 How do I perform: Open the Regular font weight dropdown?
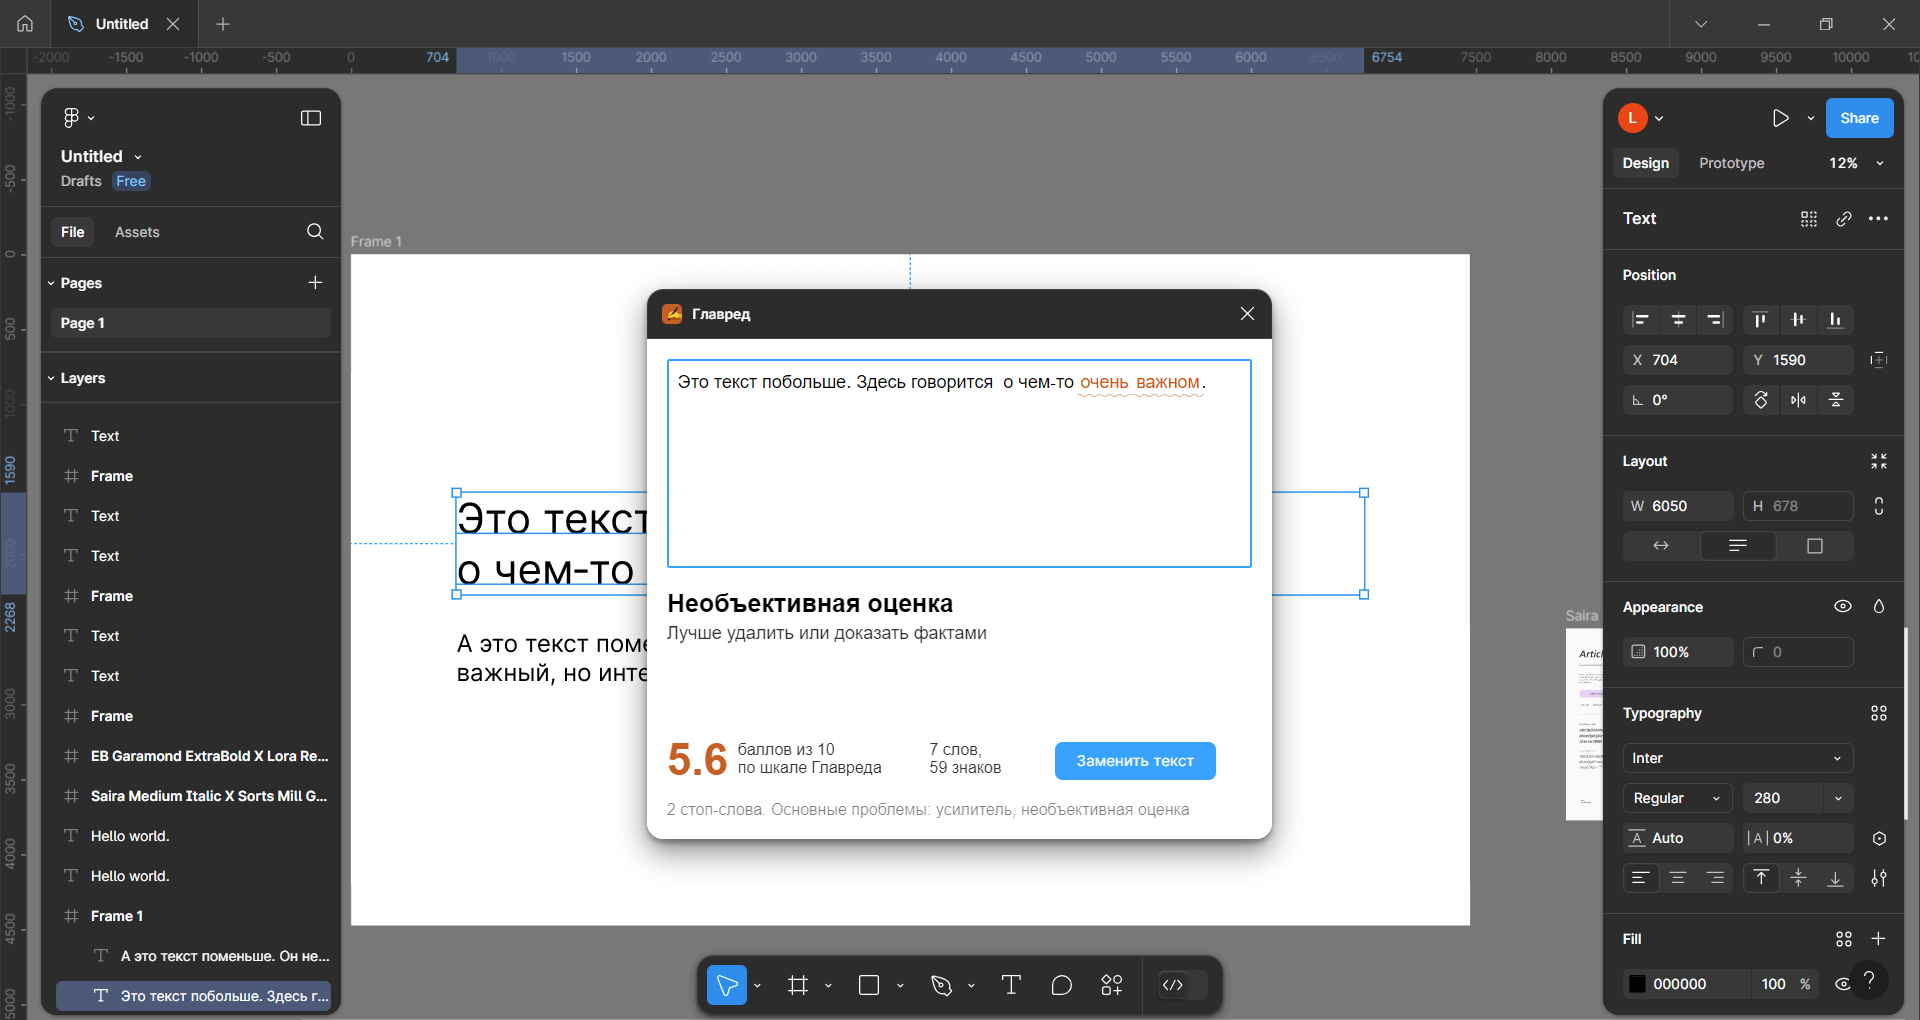[x=1678, y=798]
